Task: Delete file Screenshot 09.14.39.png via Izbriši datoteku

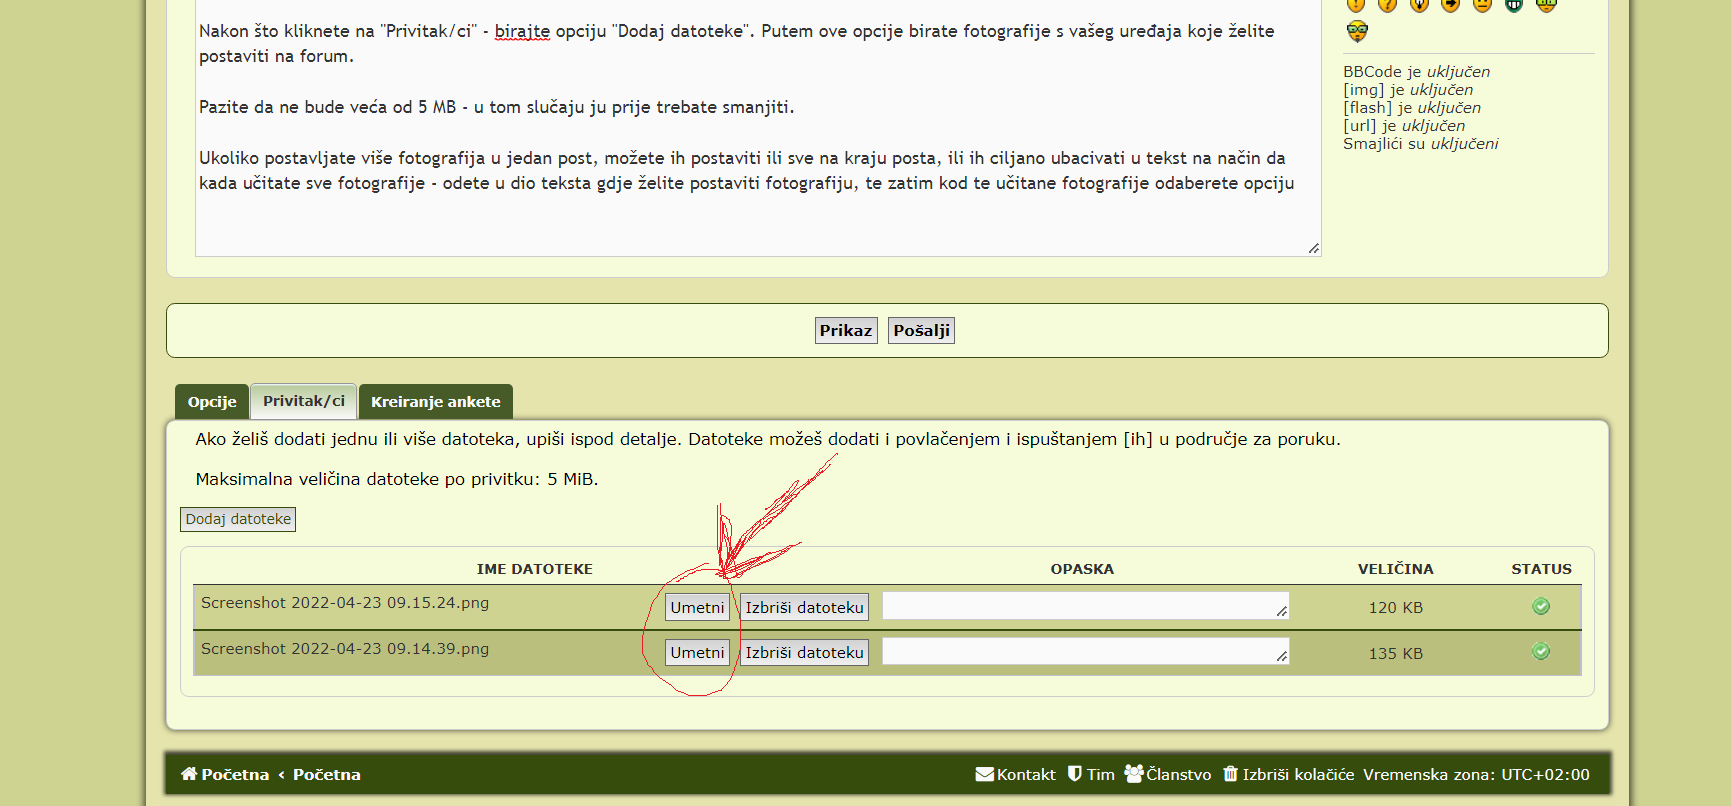Action: (804, 653)
